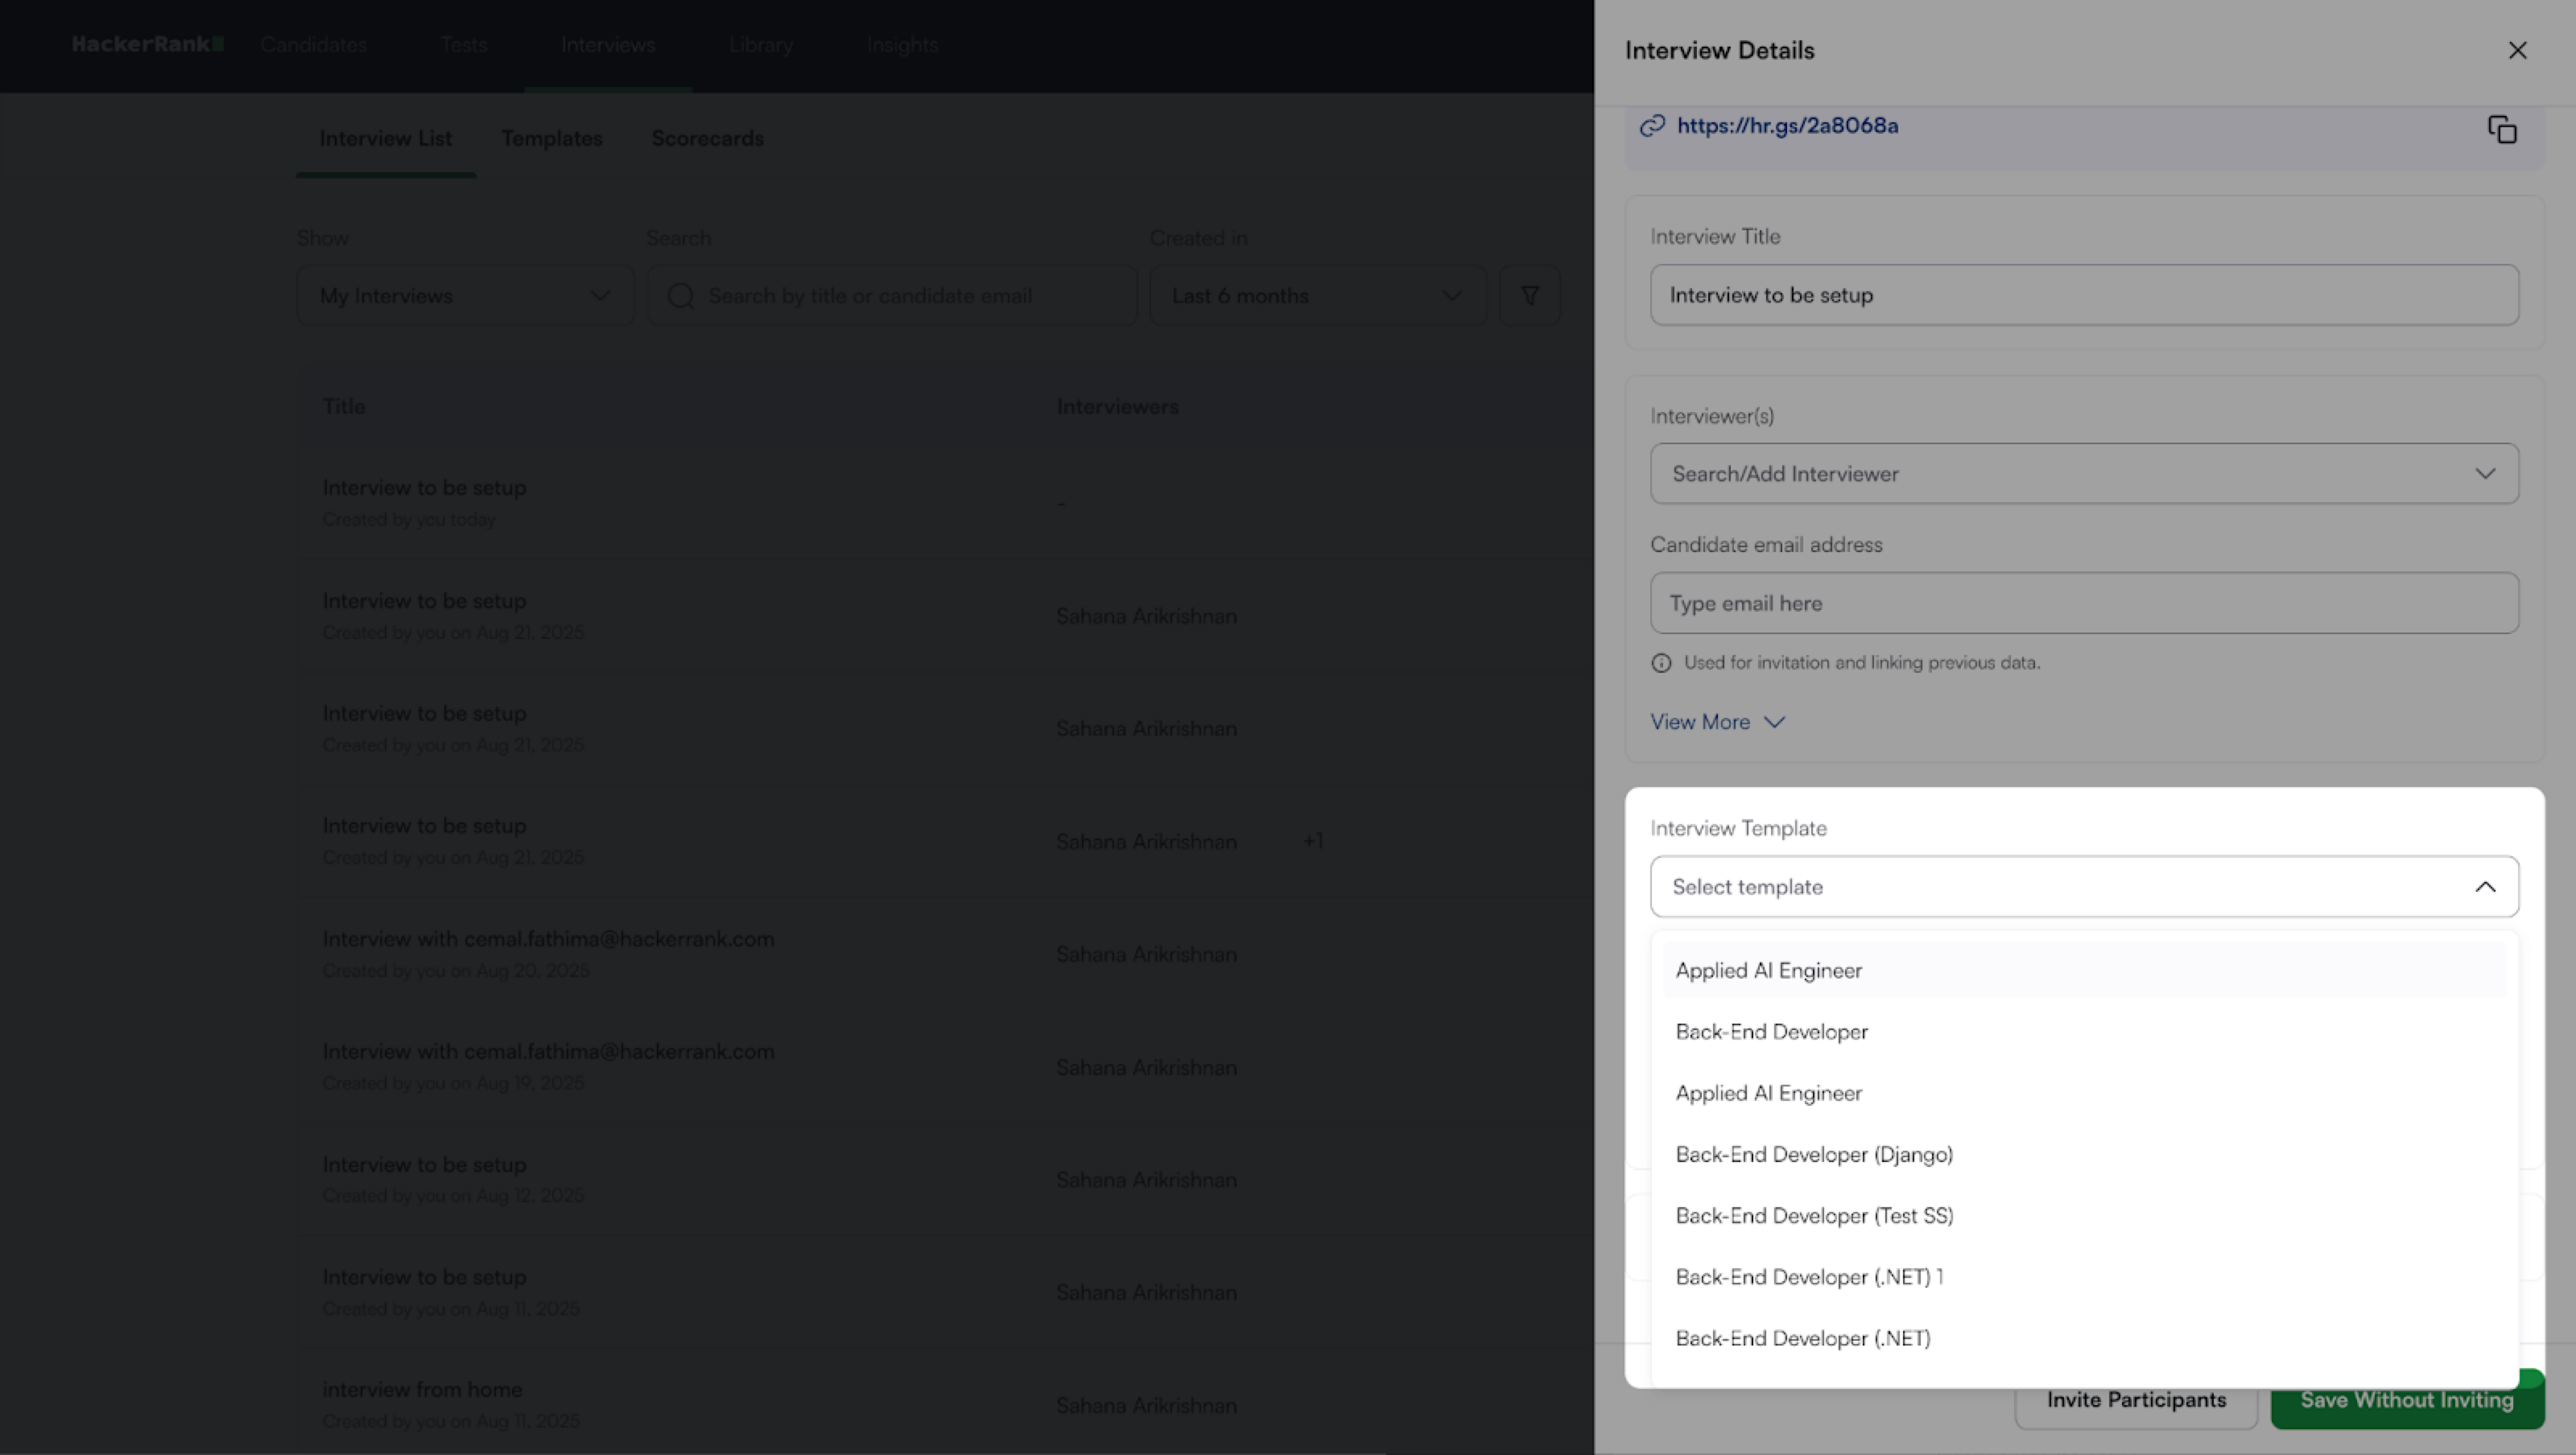Image resolution: width=2576 pixels, height=1455 pixels.
Task: Click the HackerRank logo
Action: point(148,44)
